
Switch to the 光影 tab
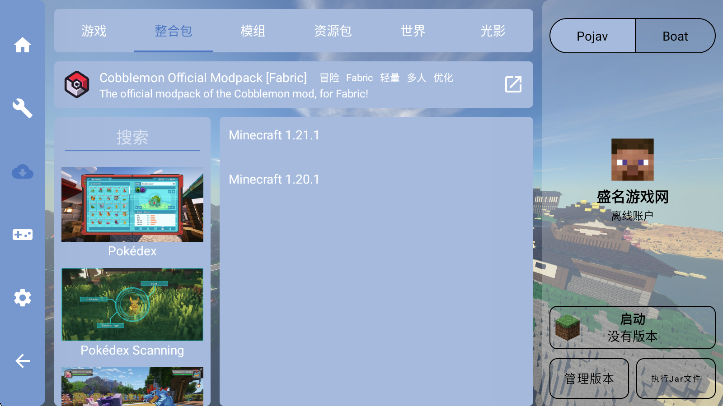[492, 31]
